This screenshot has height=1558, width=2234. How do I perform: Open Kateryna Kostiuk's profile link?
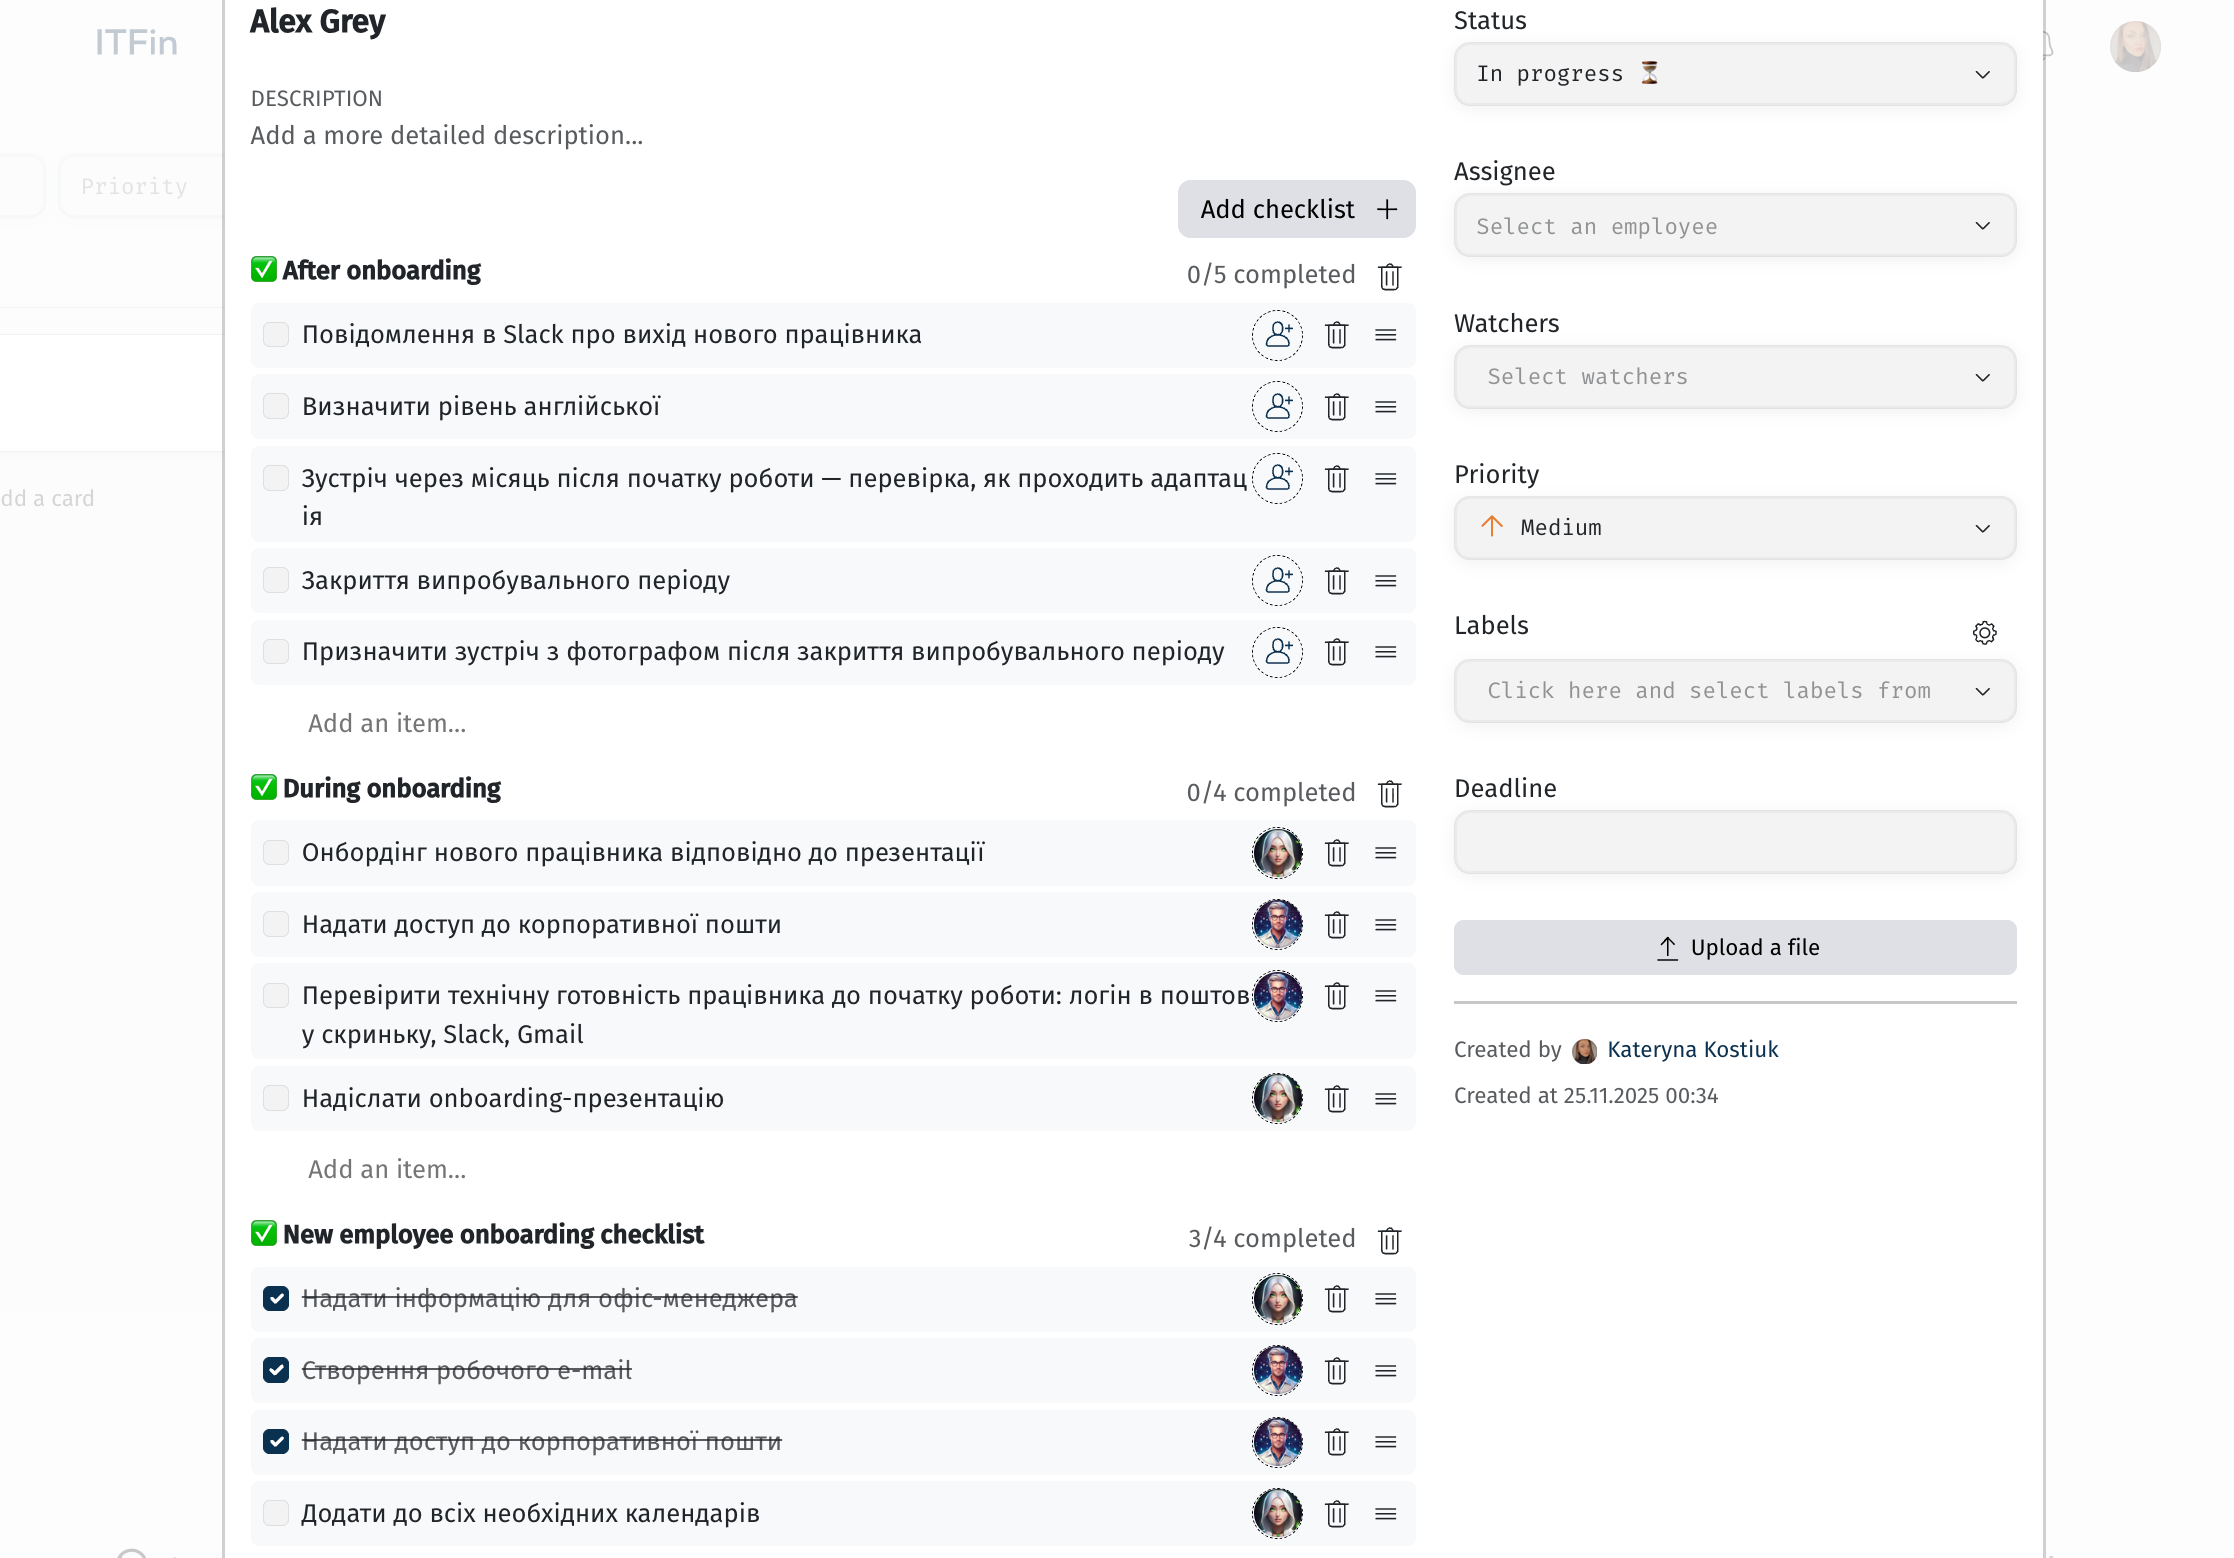pyautogui.click(x=1692, y=1050)
